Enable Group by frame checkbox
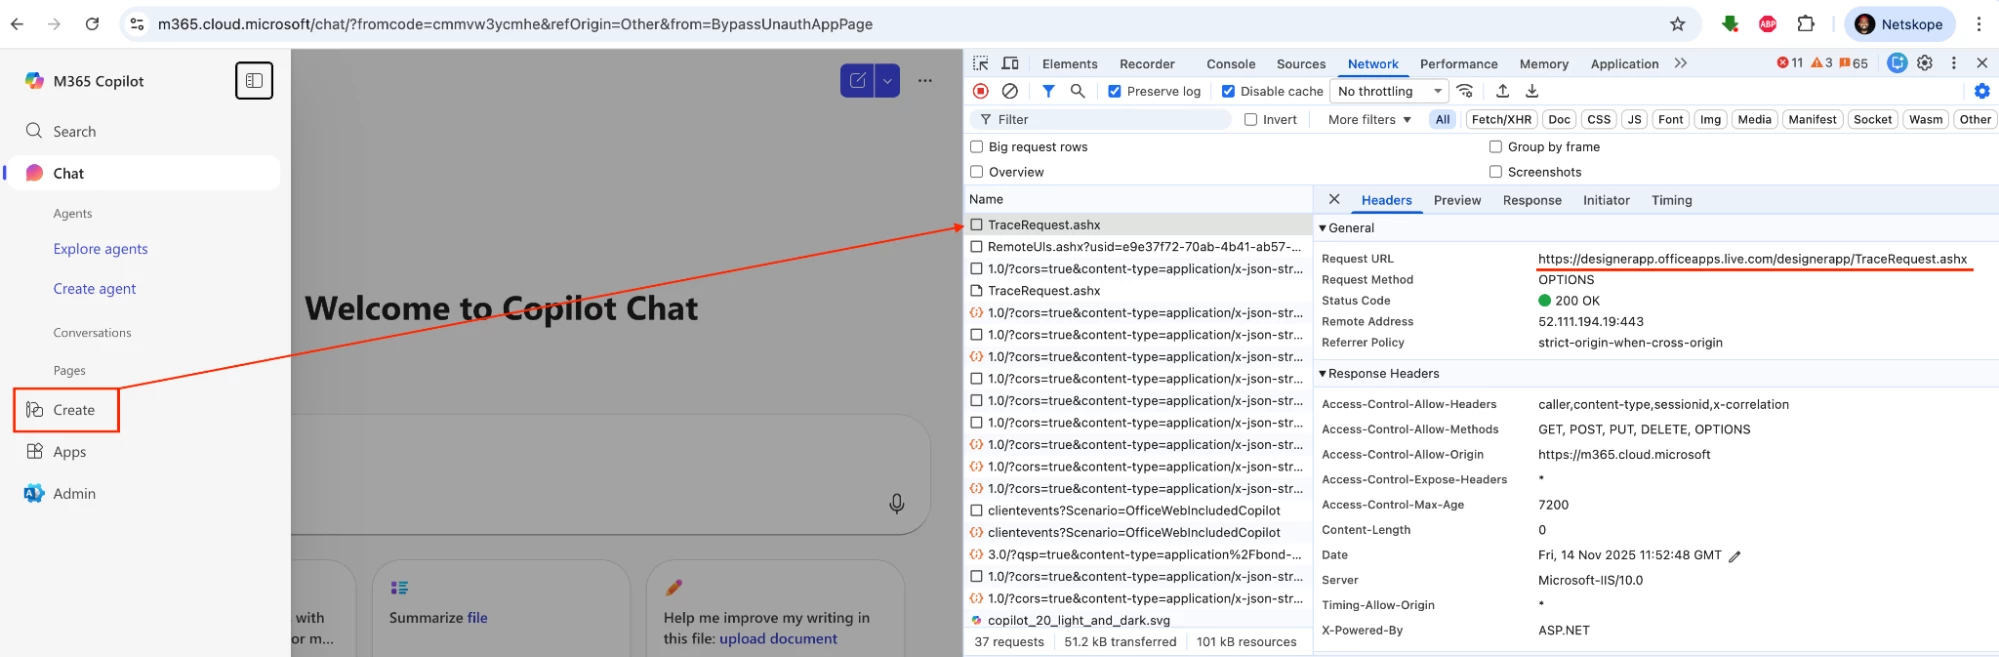 pos(1496,147)
